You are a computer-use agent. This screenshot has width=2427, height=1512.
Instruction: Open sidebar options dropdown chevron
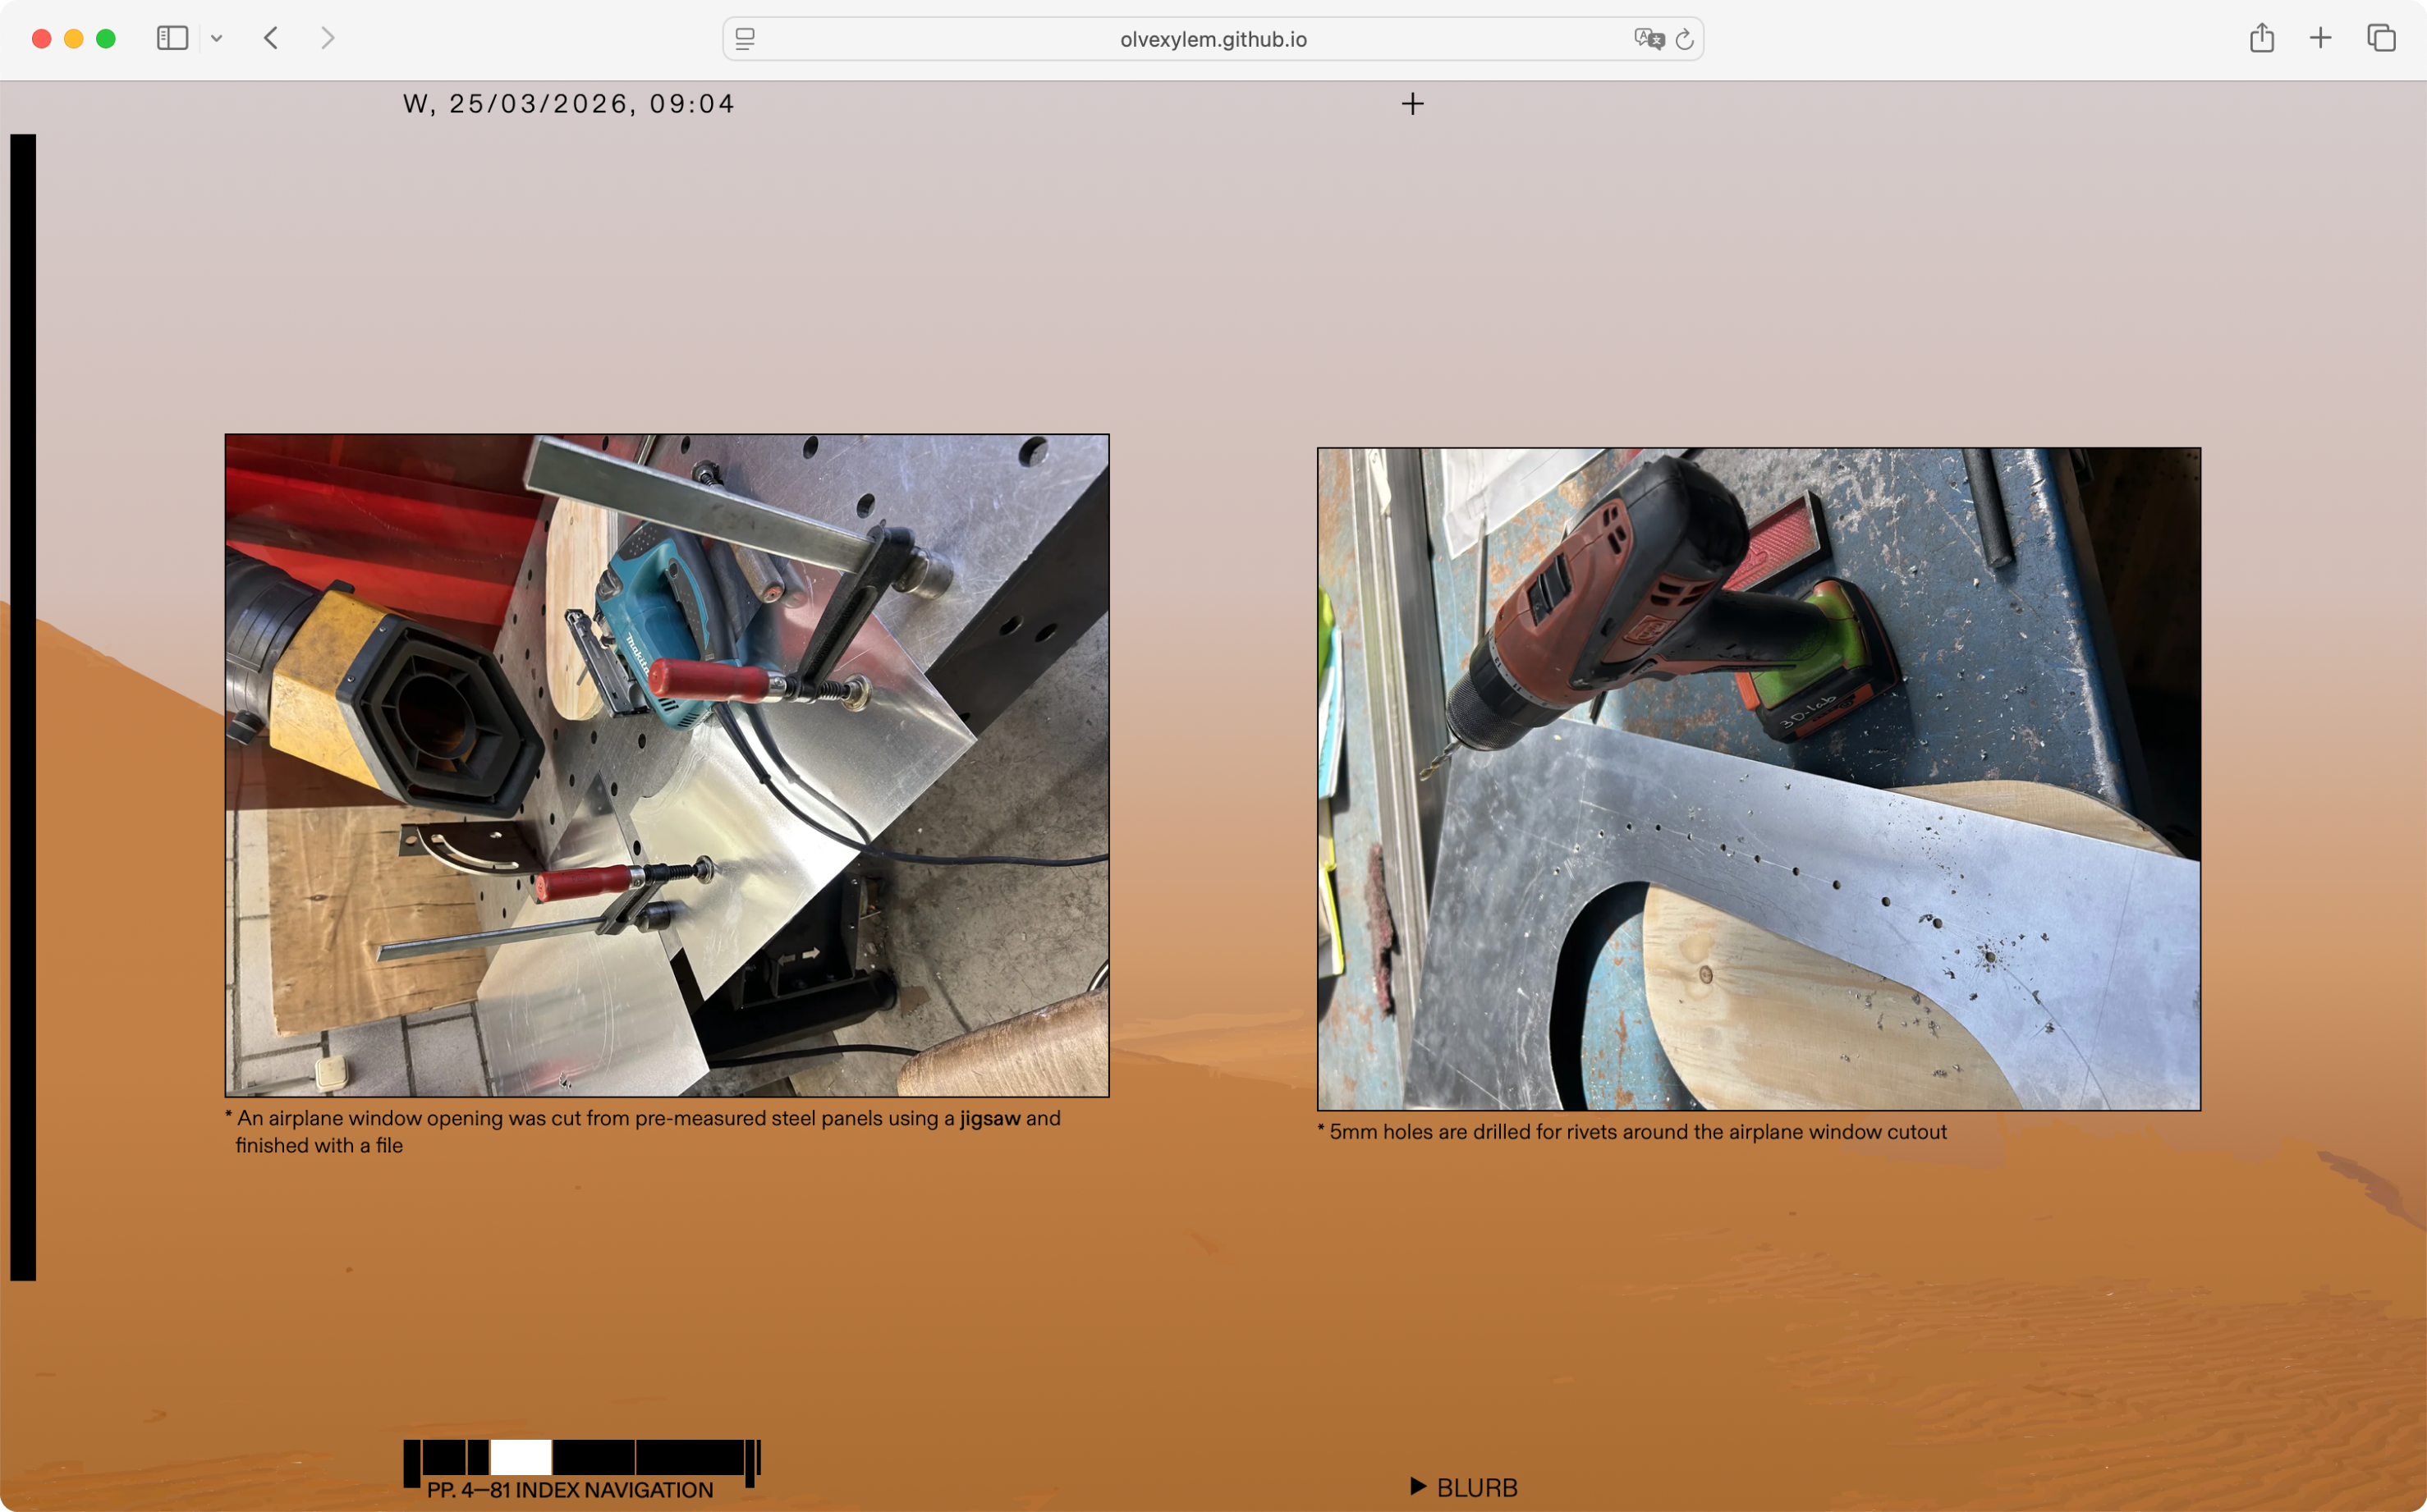(216, 39)
